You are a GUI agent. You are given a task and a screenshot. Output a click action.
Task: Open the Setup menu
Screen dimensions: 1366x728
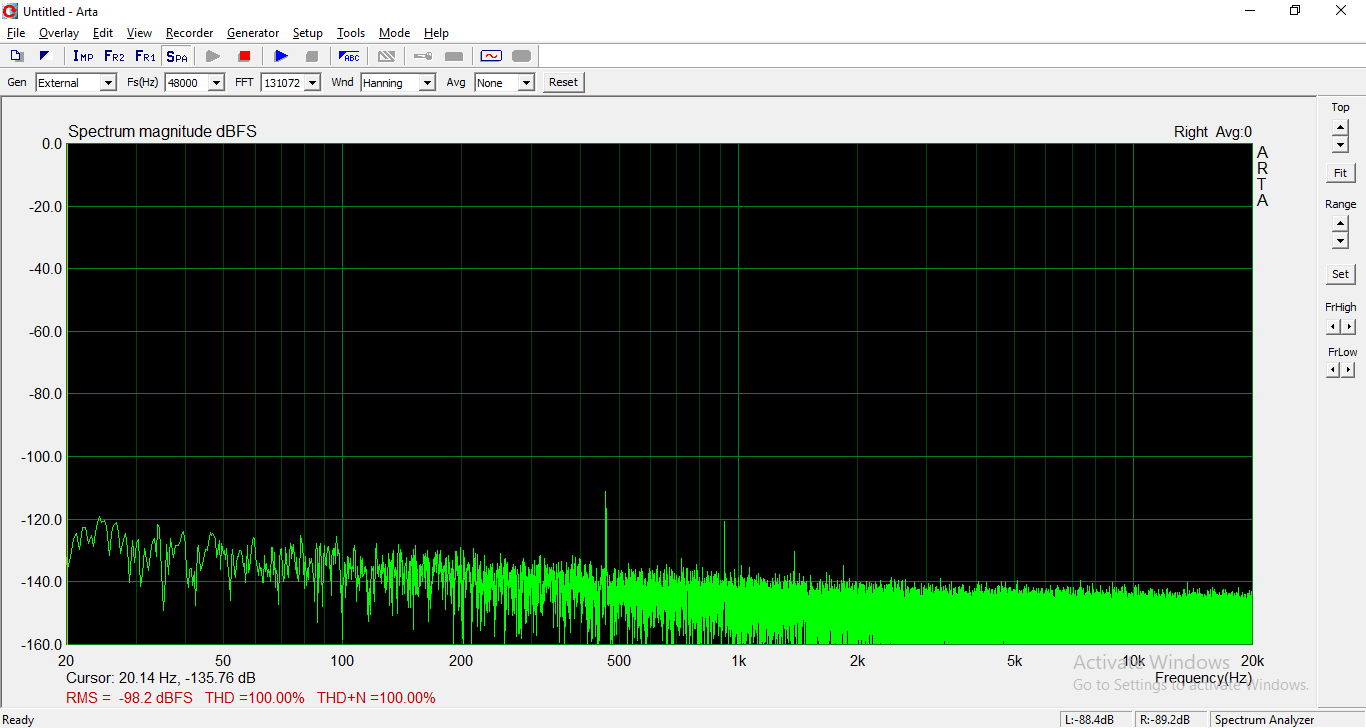tap(308, 33)
